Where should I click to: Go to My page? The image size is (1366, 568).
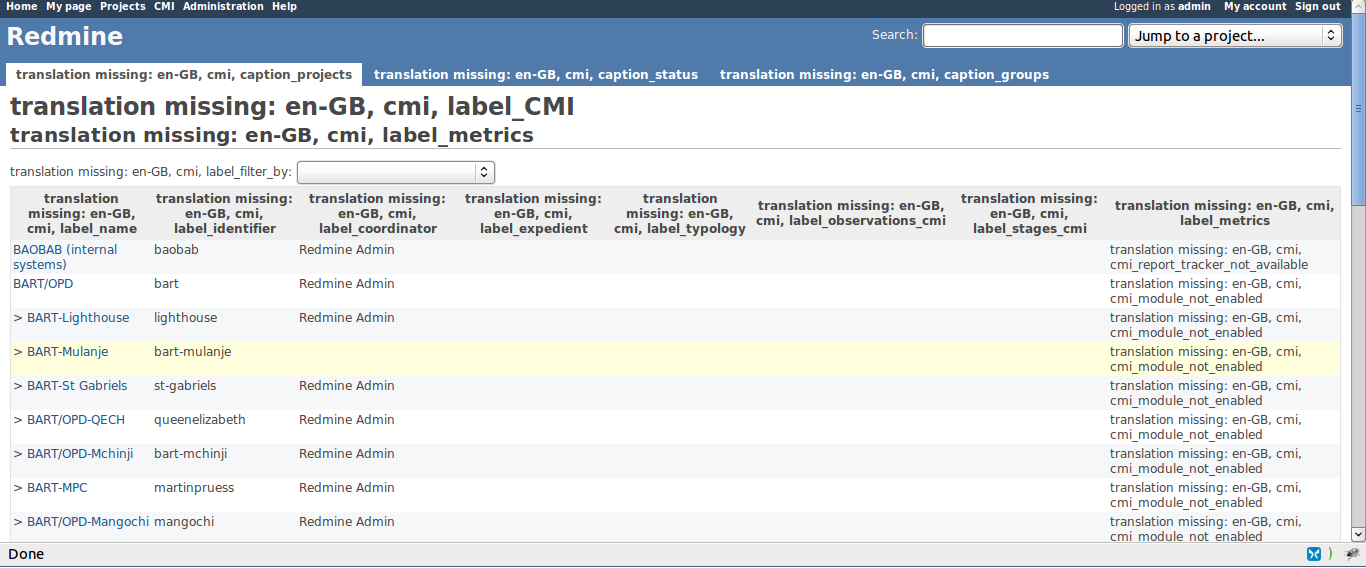coord(69,6)
